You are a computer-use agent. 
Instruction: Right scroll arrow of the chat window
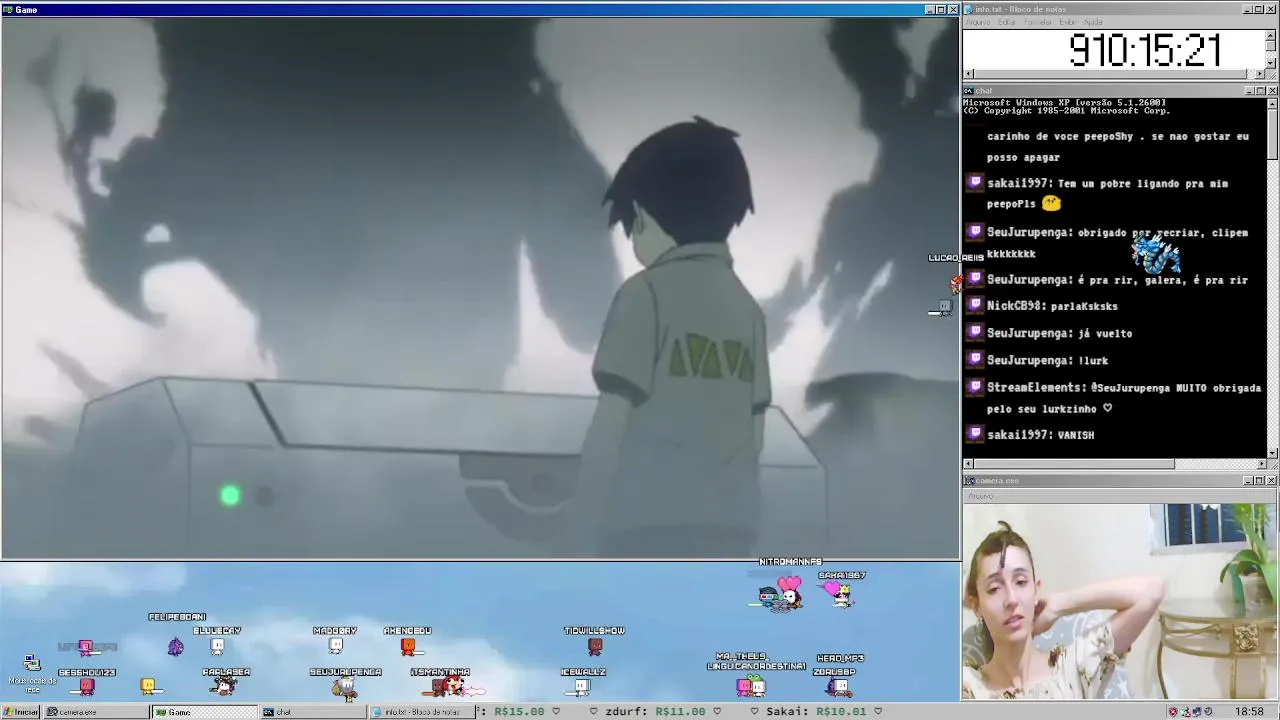point(1260,464)
